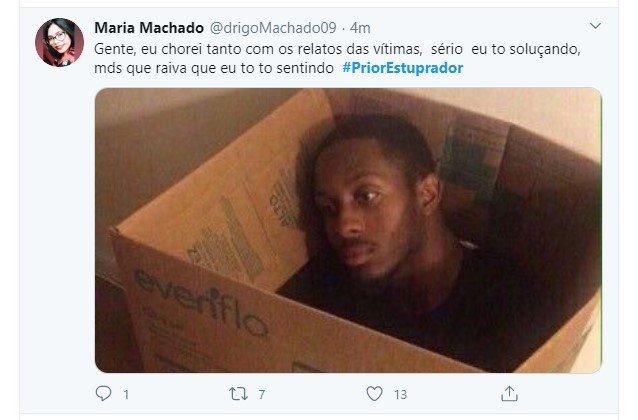The height and width of the screenshot is (420, 638).
Task: Expand the tweet options chevron
Action: 595,26
